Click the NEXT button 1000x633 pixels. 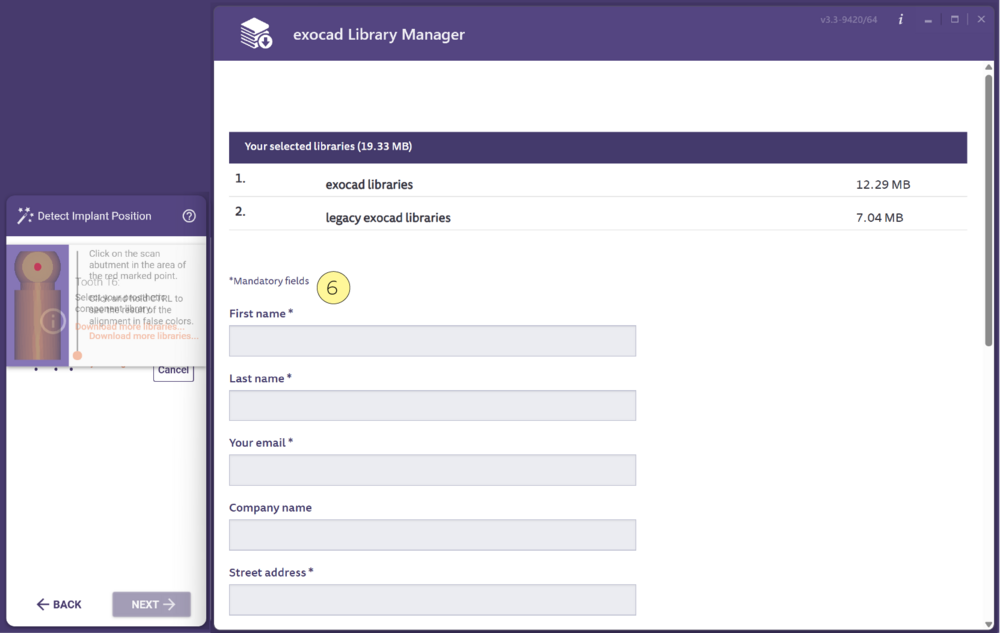click(x=152, y=604)
